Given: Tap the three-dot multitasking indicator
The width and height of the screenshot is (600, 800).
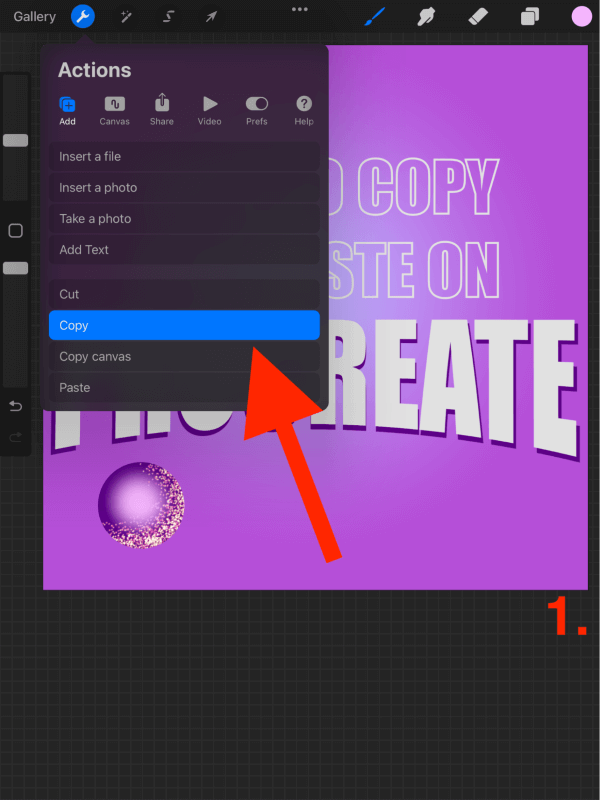Looking at the screenshot, I should point(299,9).
